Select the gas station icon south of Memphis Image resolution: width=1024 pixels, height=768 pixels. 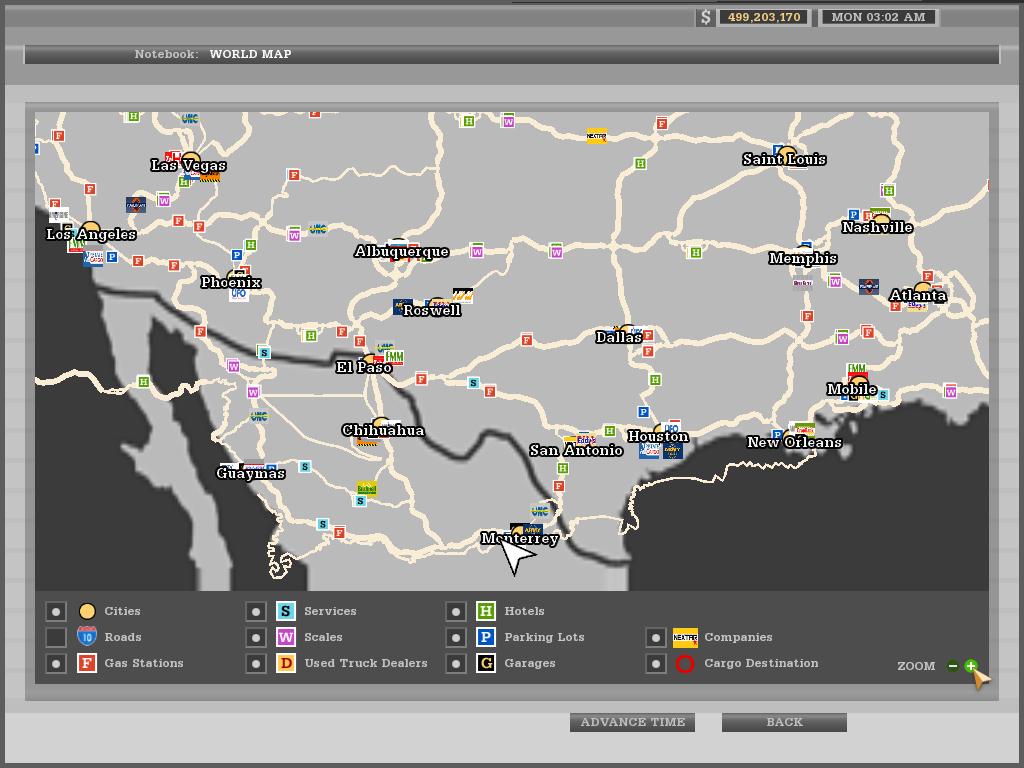click(x=807, y=316)
